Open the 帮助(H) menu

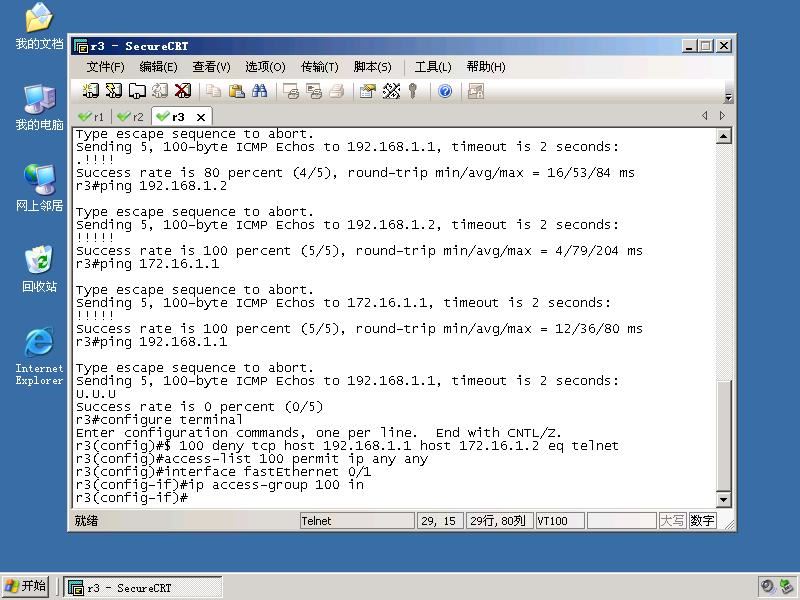(486, 67)
